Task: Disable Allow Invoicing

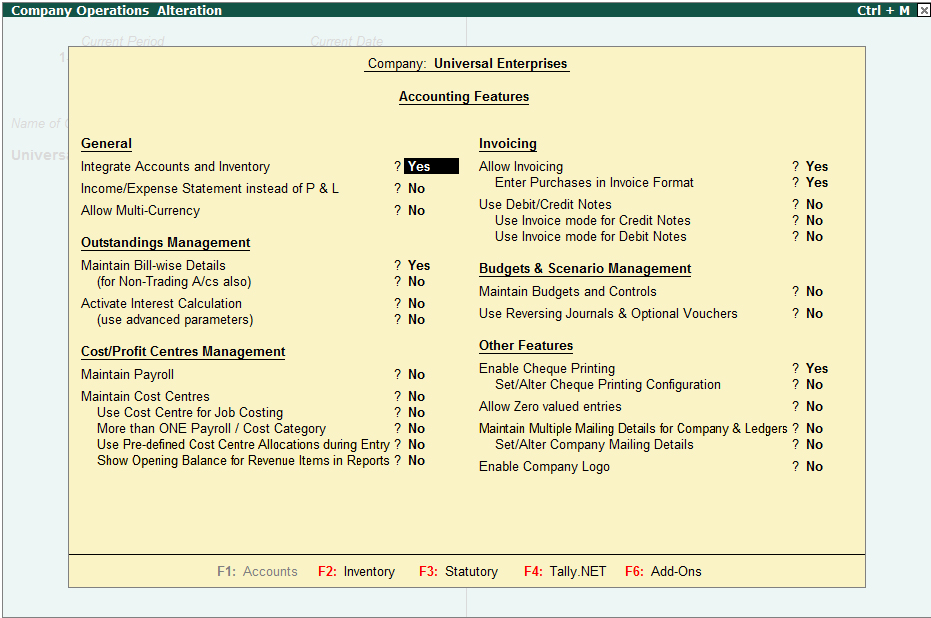Action: [x=814, y=166]
